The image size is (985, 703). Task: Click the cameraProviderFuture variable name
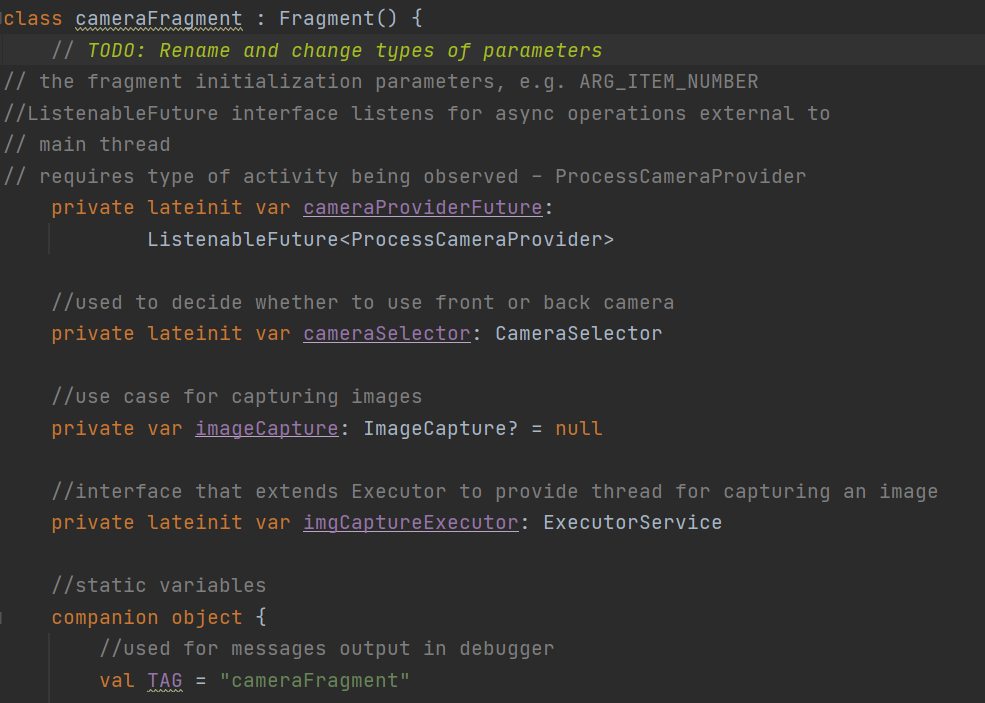click(x=423, y=208)
